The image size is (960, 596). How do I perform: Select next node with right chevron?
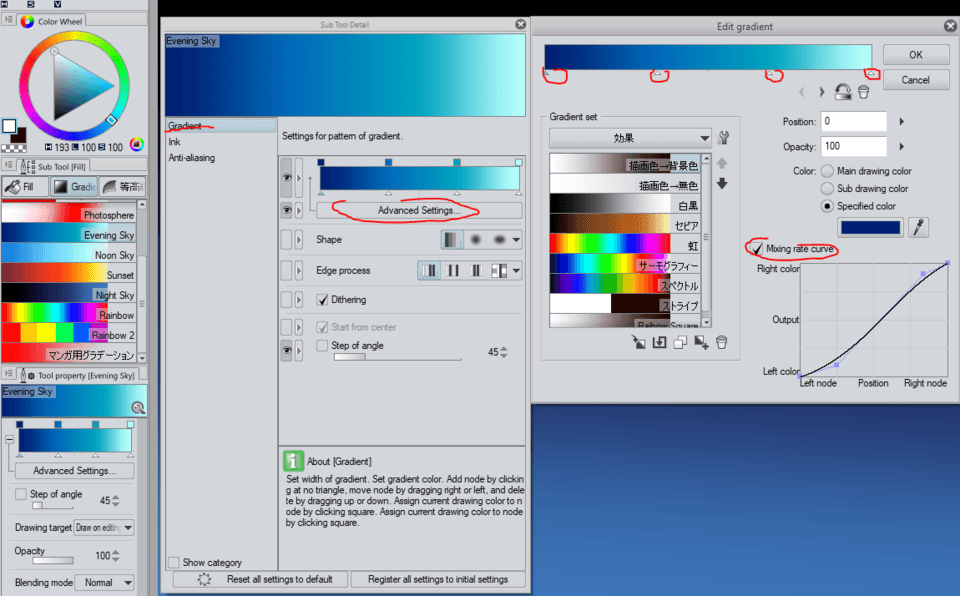point(822,92)
